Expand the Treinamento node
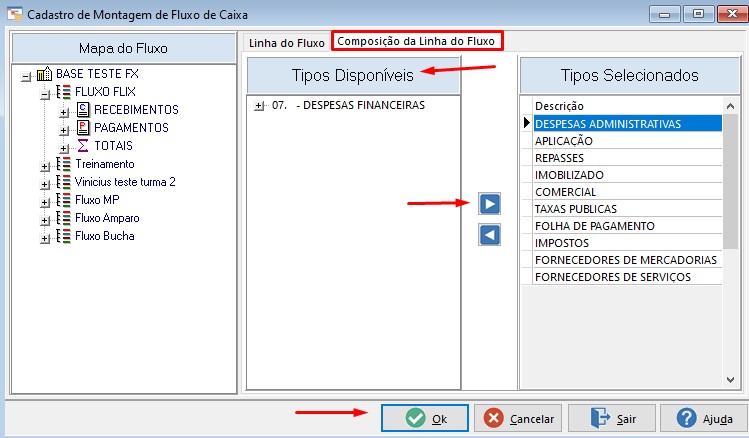This screenshot has height=438, width=749. (x=45, y=167)
